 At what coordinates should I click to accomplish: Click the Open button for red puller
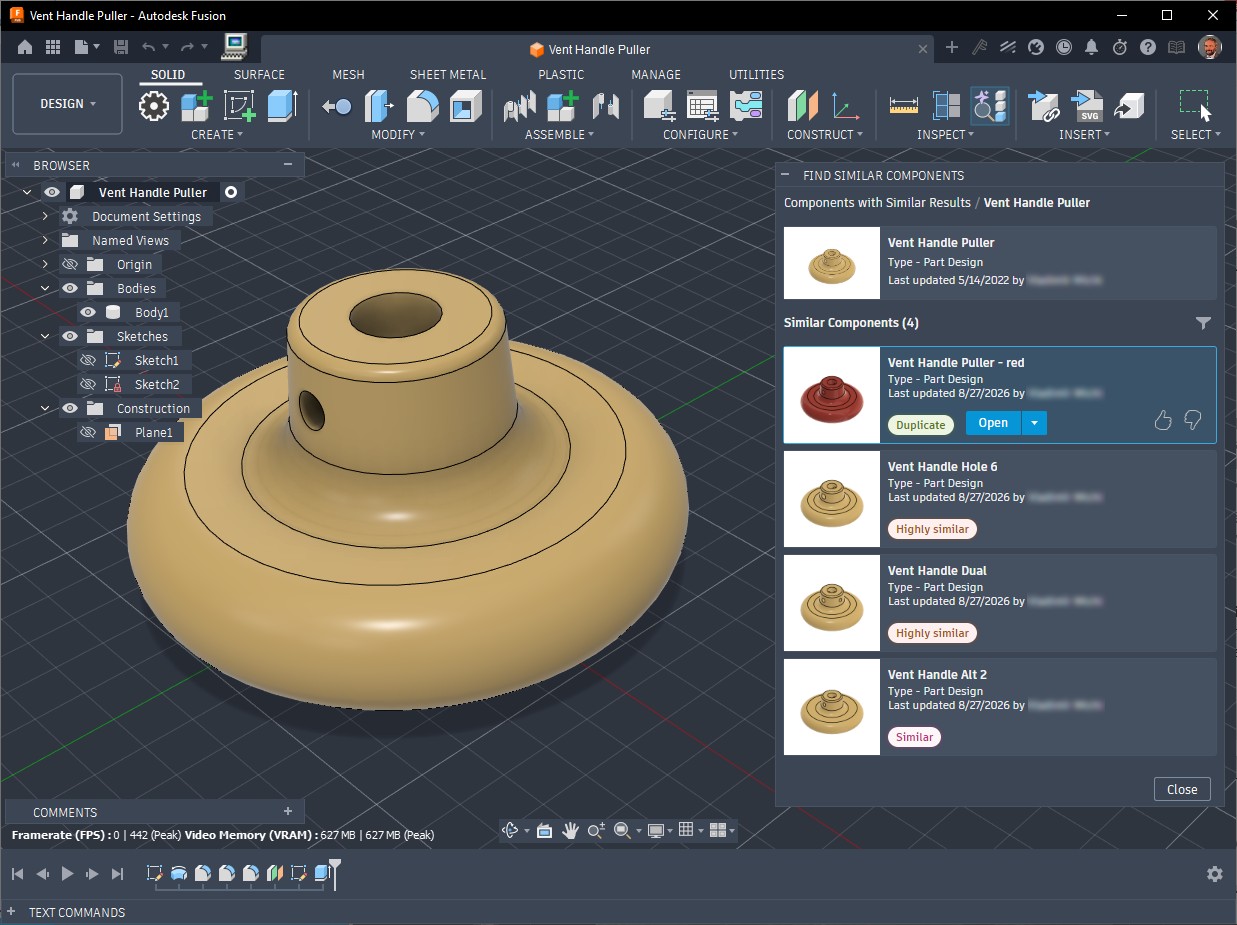[993, 423]
